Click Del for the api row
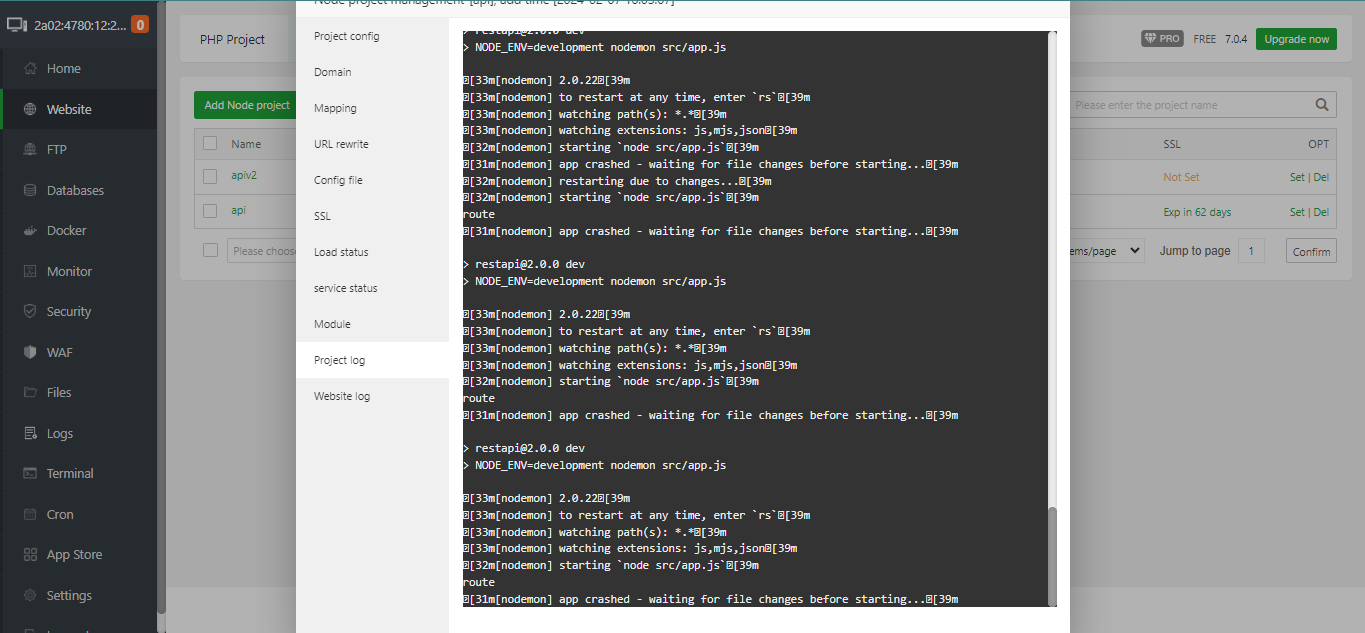This screenshot has height=633, width=1365. [x=1321, y=212]
